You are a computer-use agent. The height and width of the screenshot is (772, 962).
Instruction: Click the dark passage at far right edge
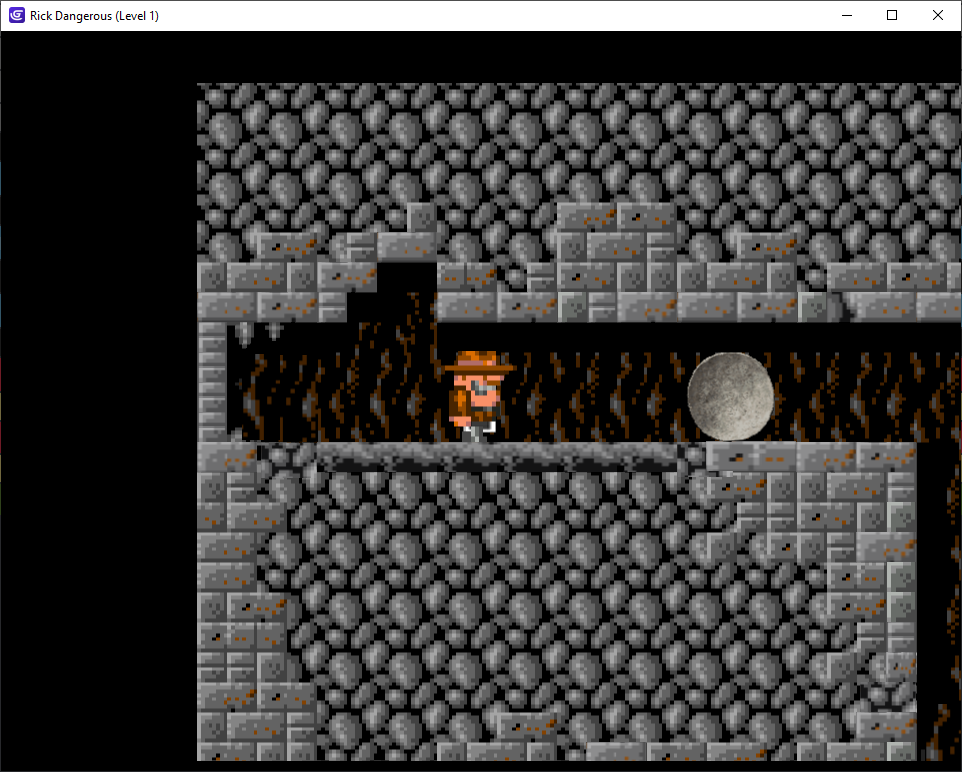[938, 600]
